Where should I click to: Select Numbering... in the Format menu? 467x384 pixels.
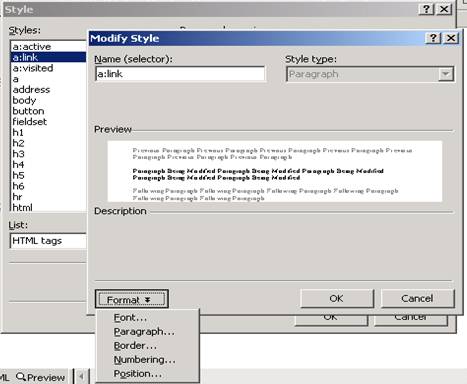[144, 360]
